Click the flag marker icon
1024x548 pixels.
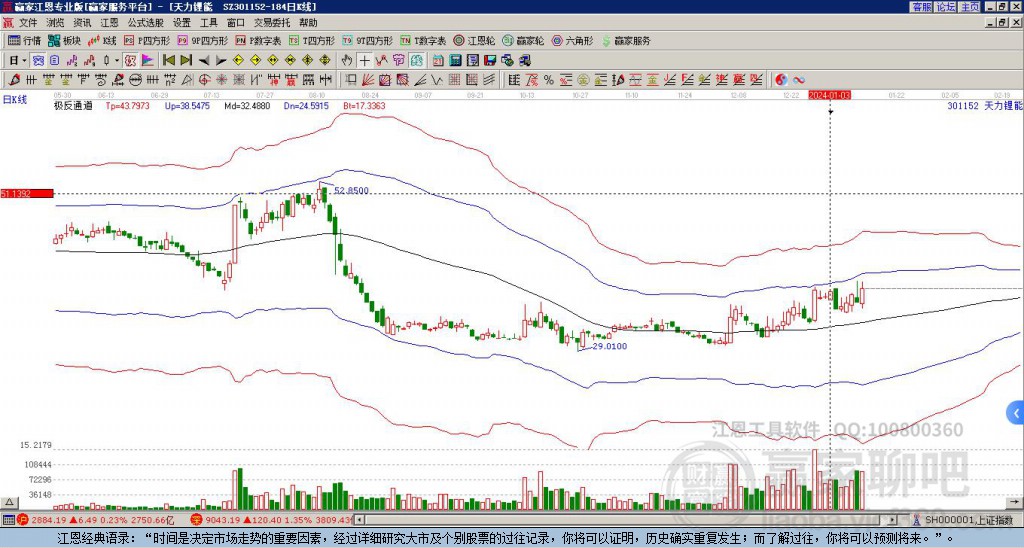pyautogui.click(x=148, y=60)
